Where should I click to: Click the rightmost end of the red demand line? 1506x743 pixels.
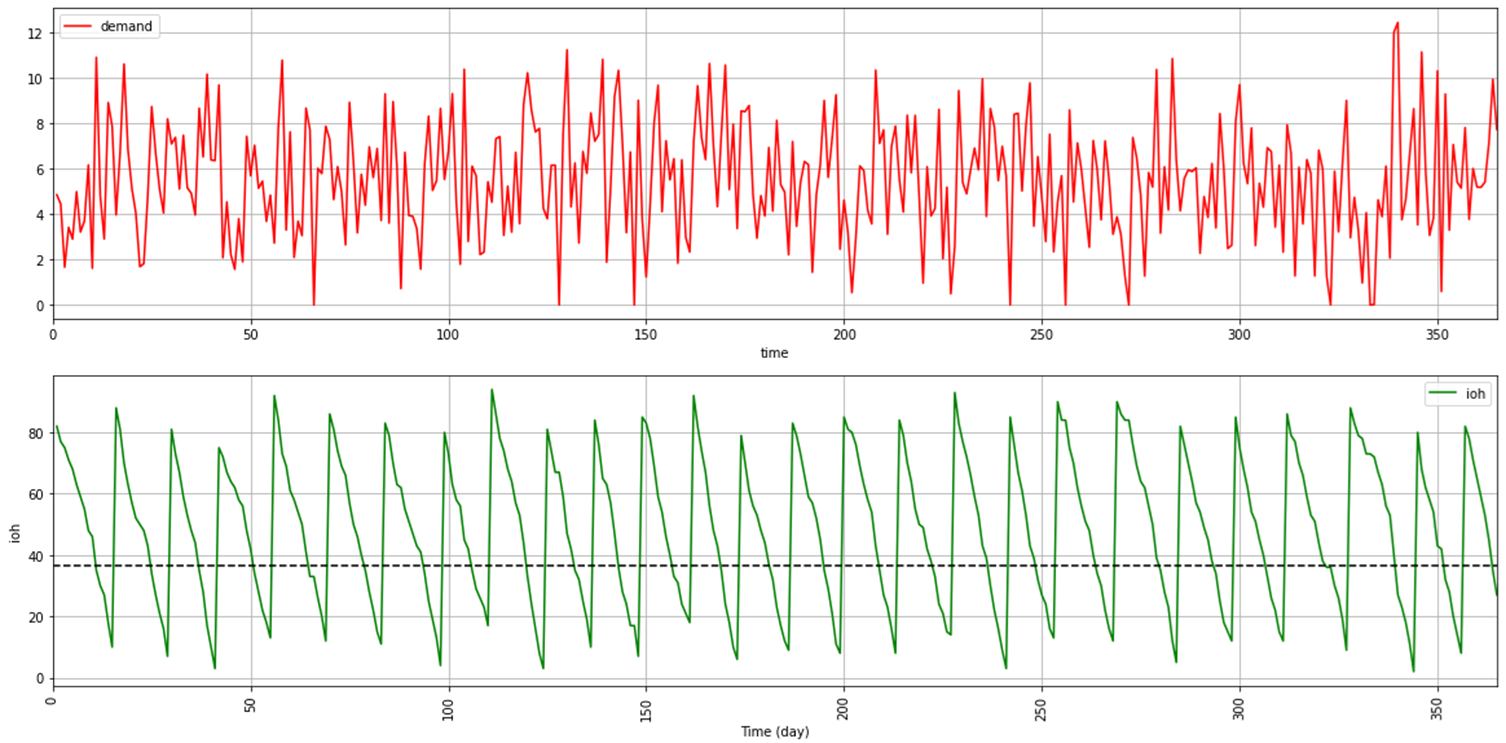1496,130
